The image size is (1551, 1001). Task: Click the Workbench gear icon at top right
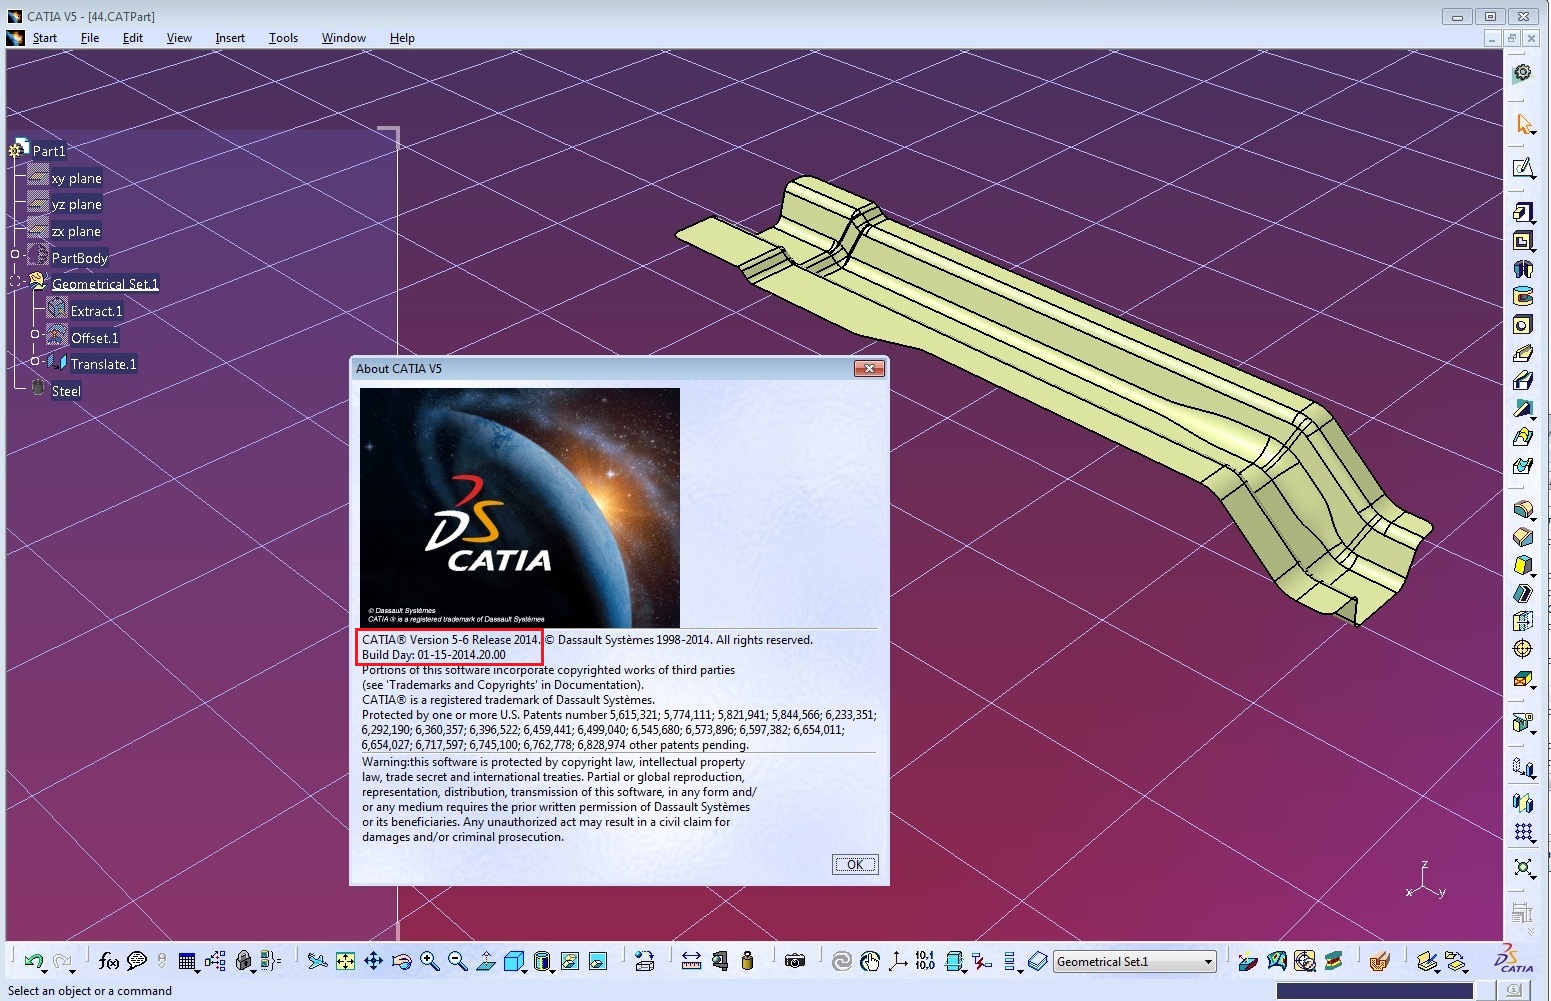click(x=1522, y=73)
